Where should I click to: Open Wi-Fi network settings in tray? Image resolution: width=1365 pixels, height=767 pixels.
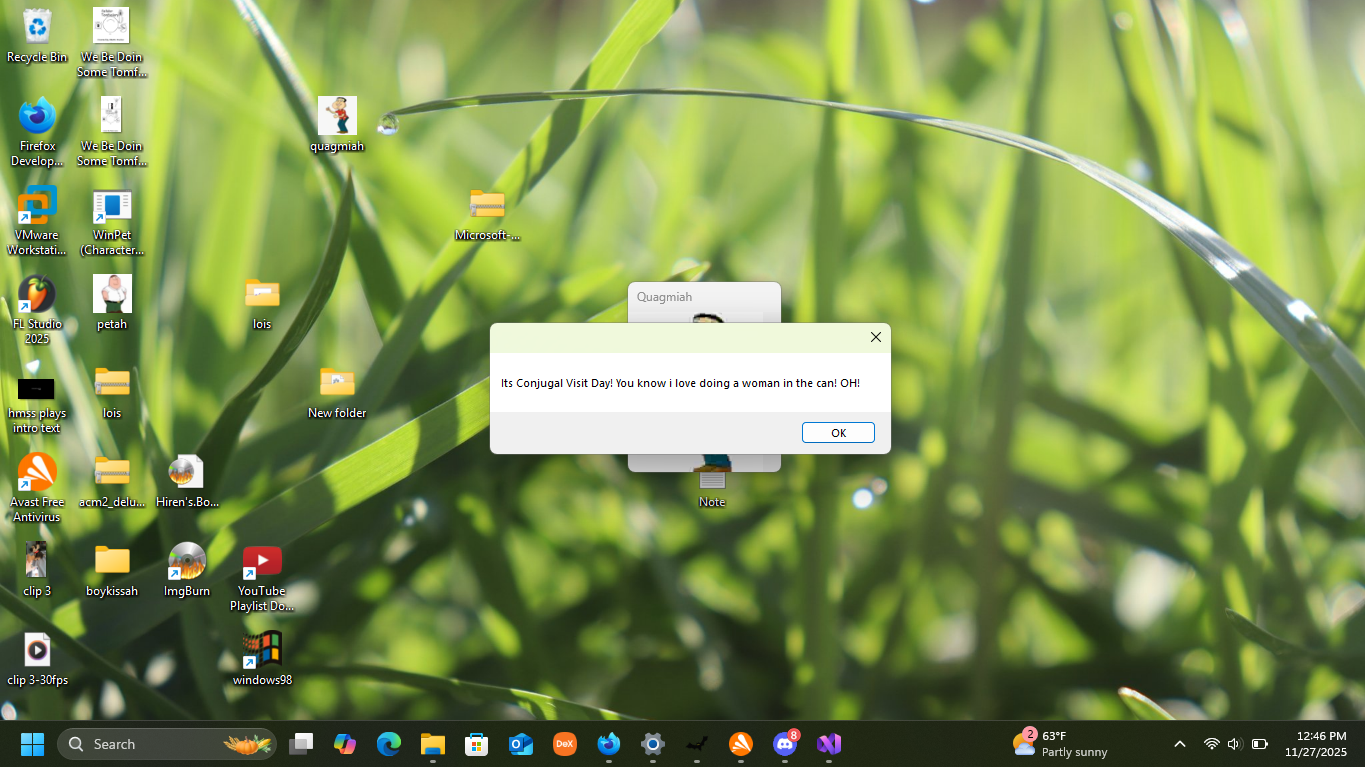tap(1211, 744)
